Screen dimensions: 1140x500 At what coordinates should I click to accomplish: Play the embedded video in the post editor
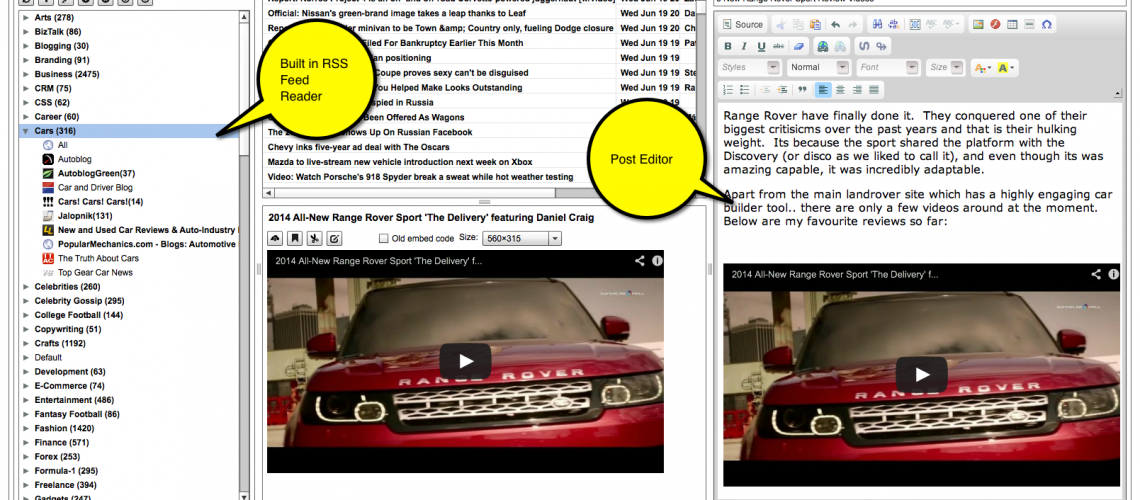tap(921, 374)
